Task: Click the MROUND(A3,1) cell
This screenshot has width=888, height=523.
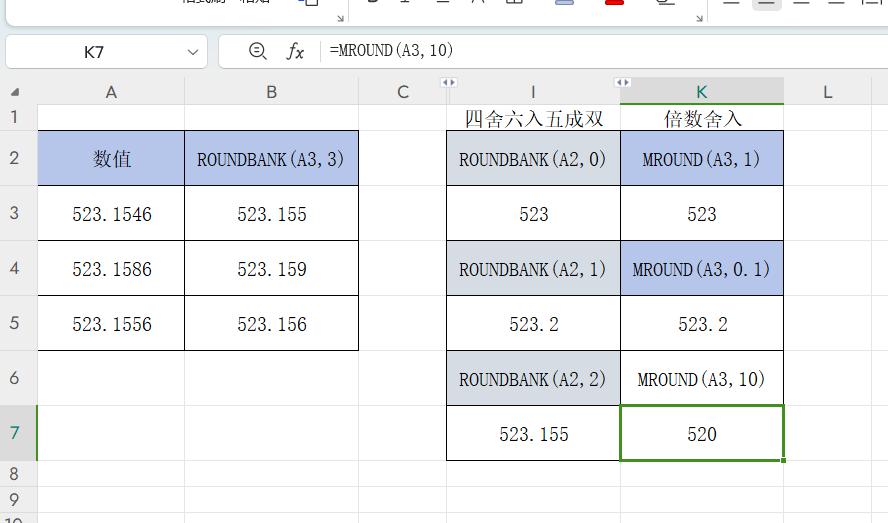Action: pyautogui.click(x=702, y=158)
